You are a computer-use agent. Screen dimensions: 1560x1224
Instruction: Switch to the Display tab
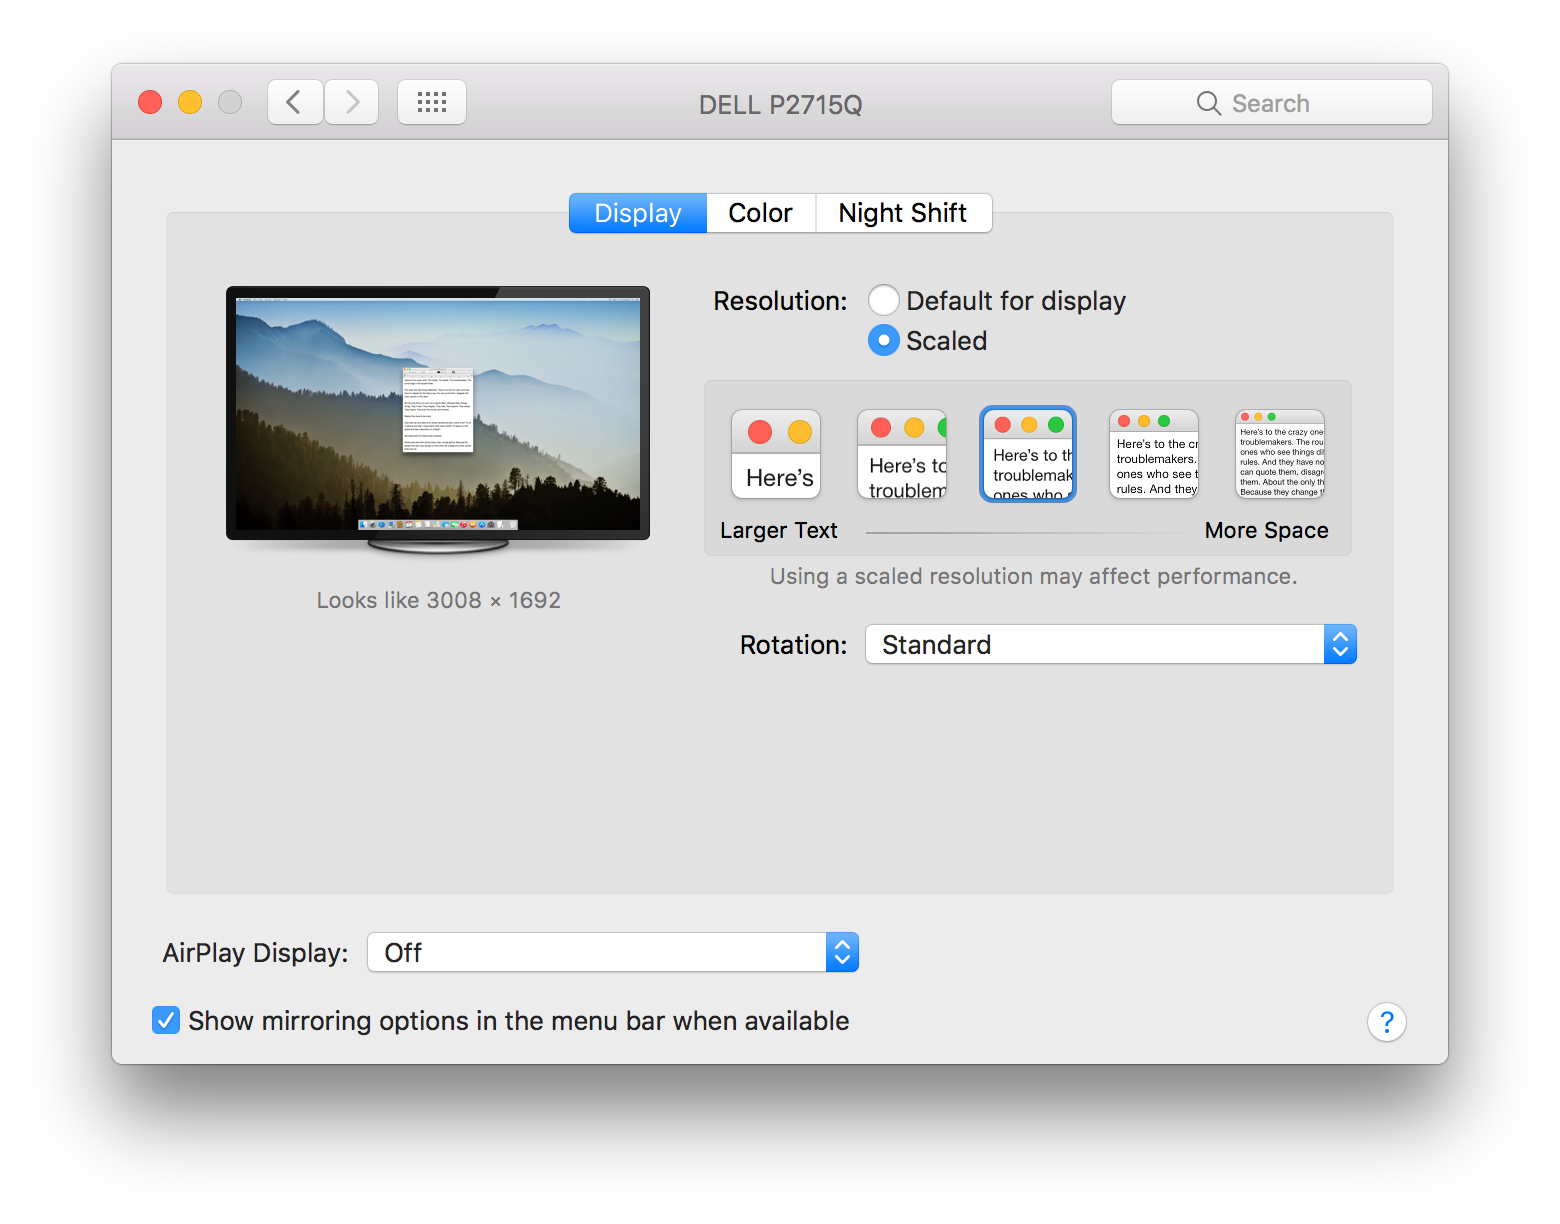click(x=638, y=213)
